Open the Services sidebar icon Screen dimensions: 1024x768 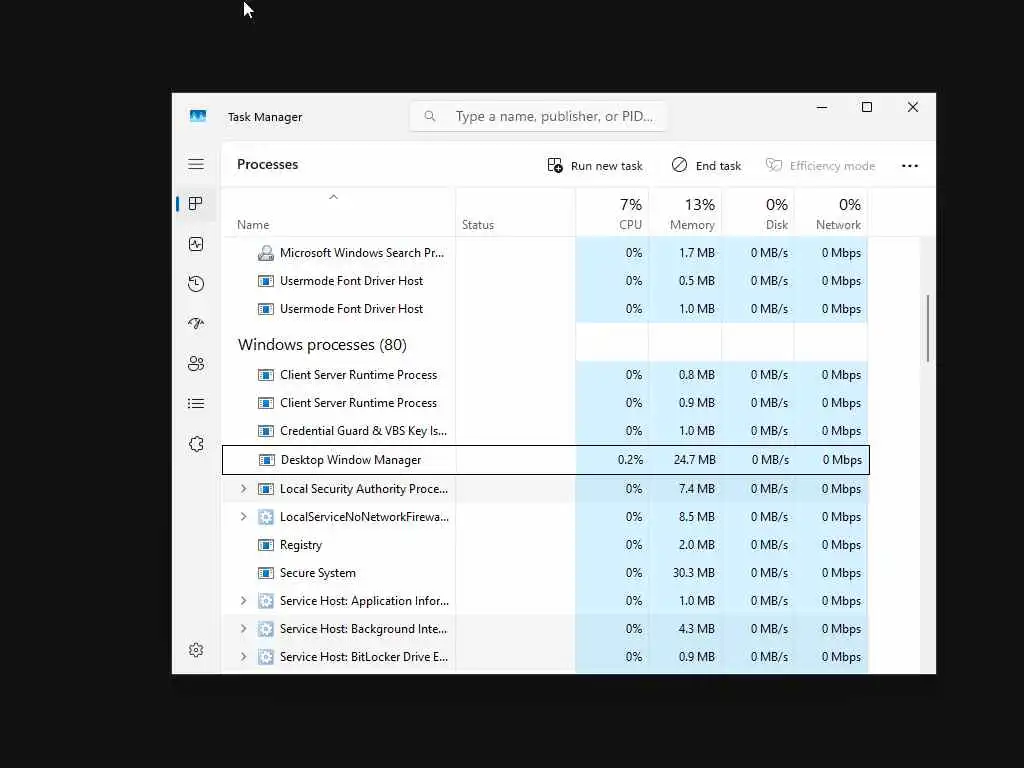(196, 444)
